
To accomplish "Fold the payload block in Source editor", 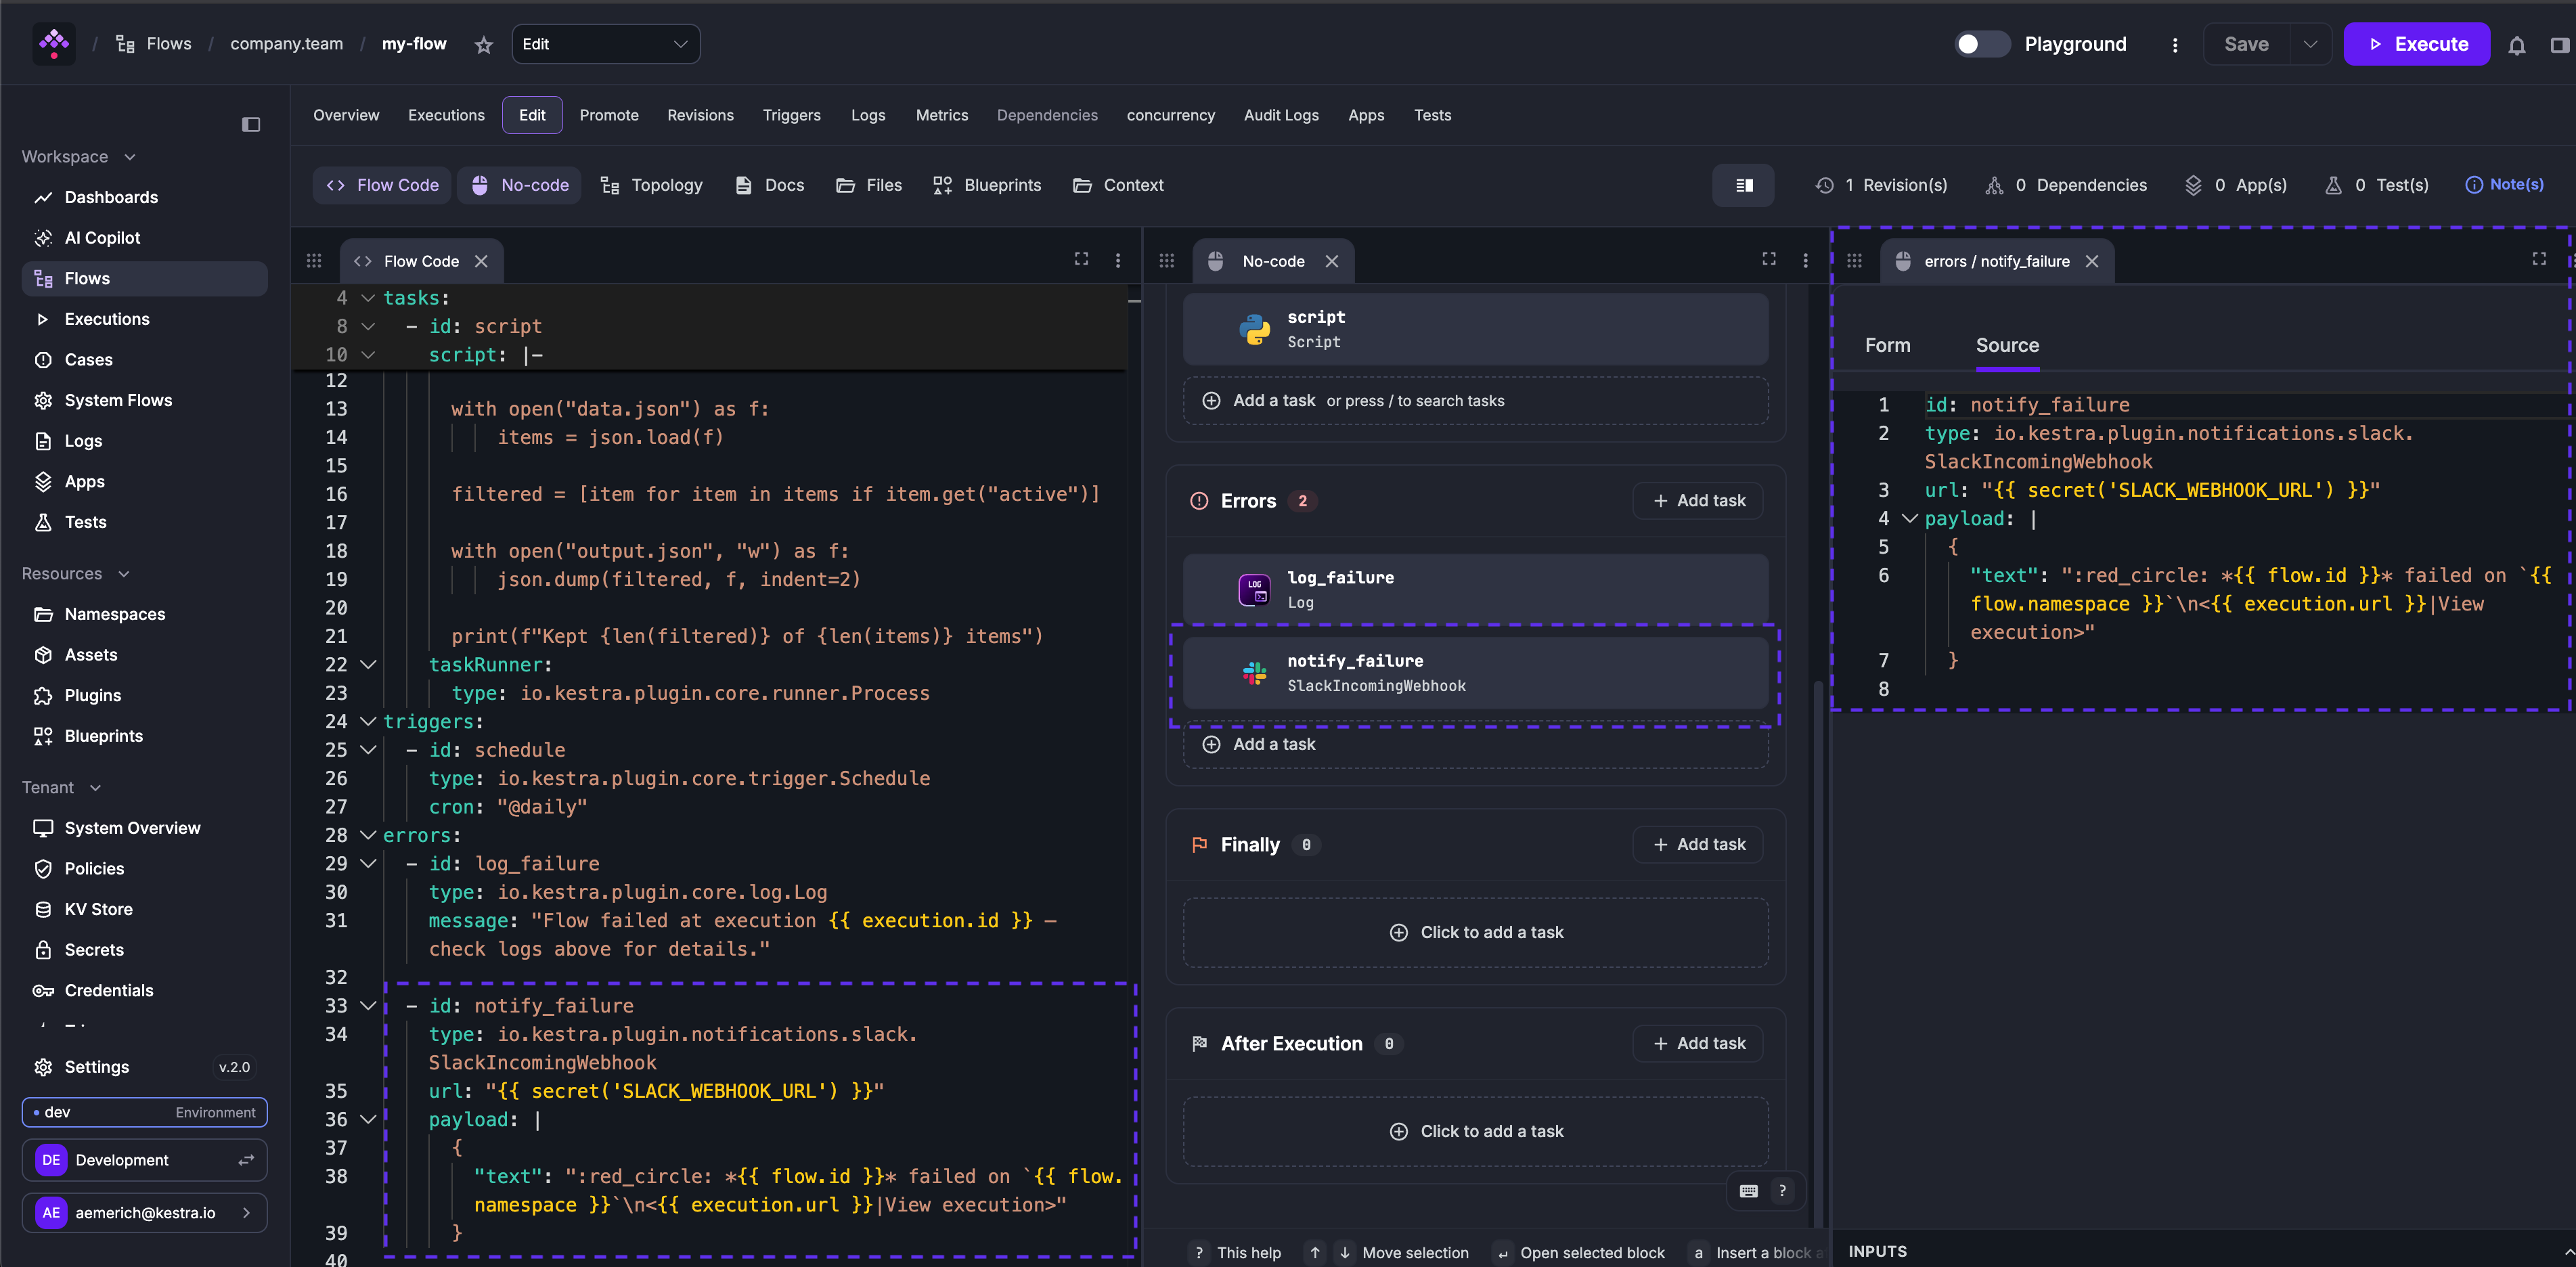I will click(x=1909, y=518).
